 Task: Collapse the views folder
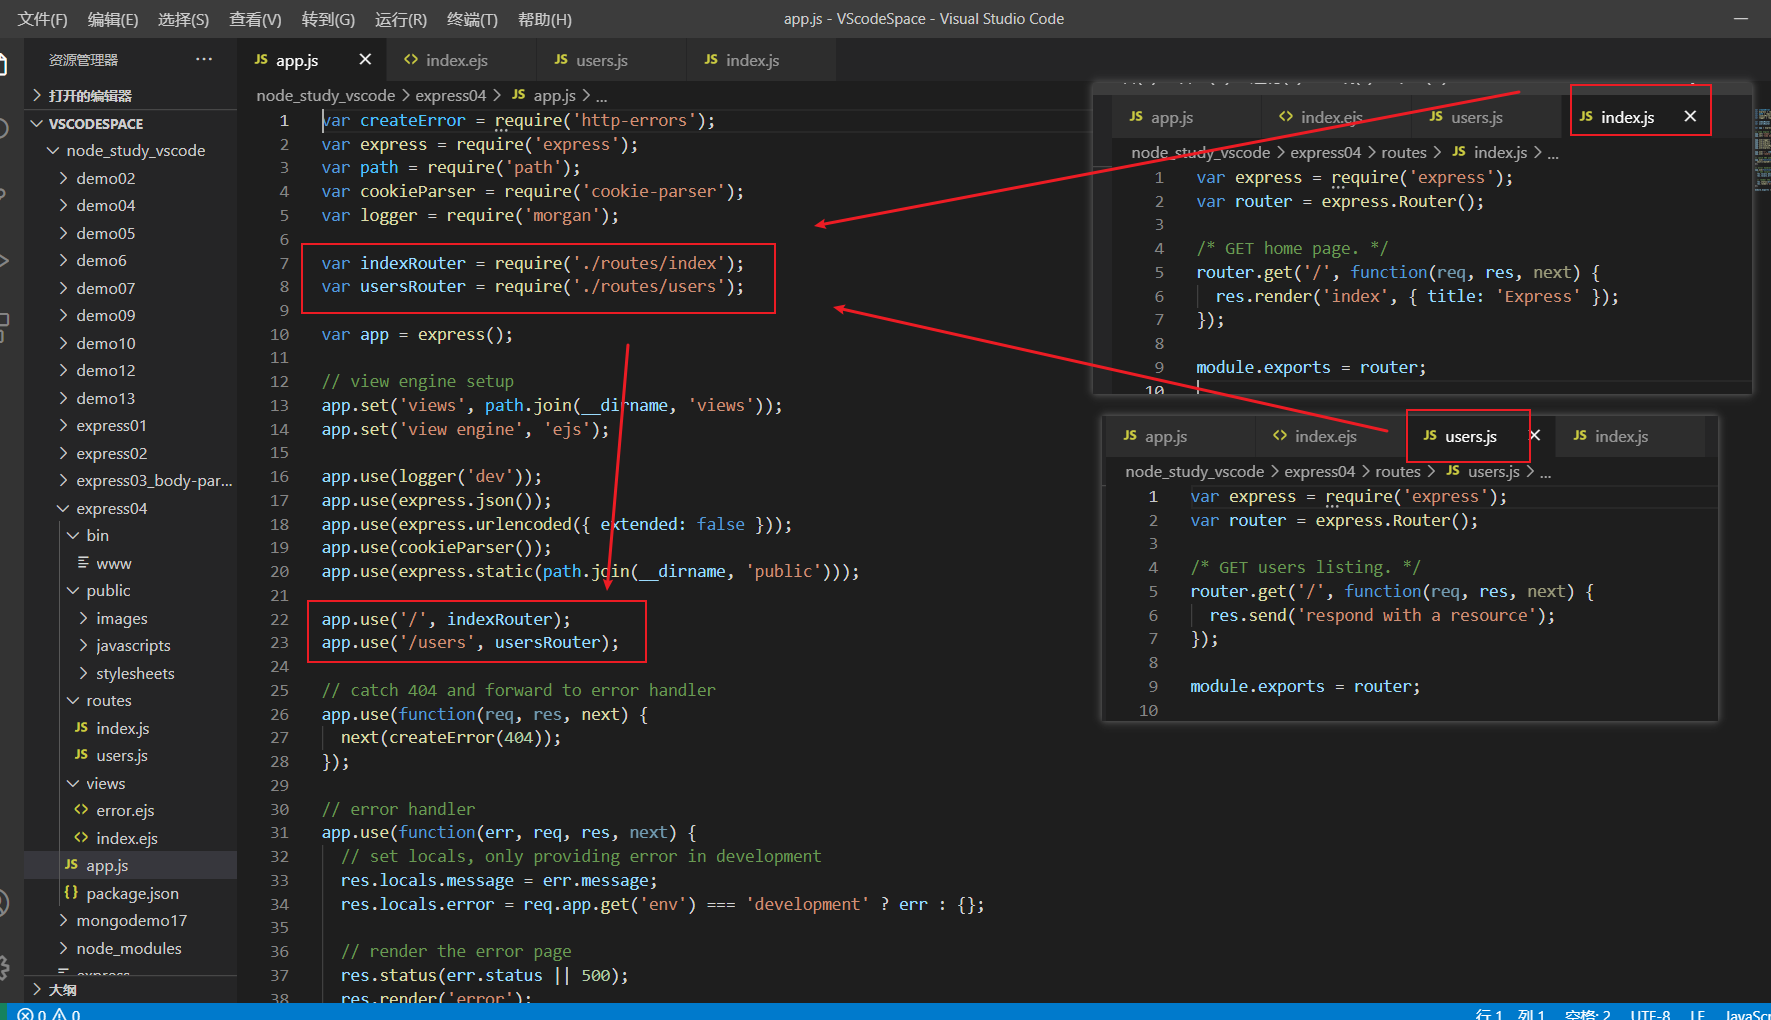click(130, 783)
